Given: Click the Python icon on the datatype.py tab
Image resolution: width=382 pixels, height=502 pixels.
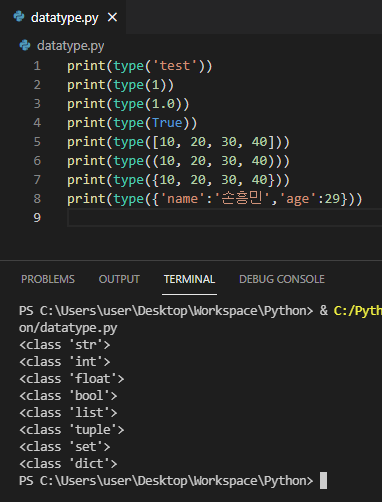Looking at the screenshot, I should click(x=19, y=17).
